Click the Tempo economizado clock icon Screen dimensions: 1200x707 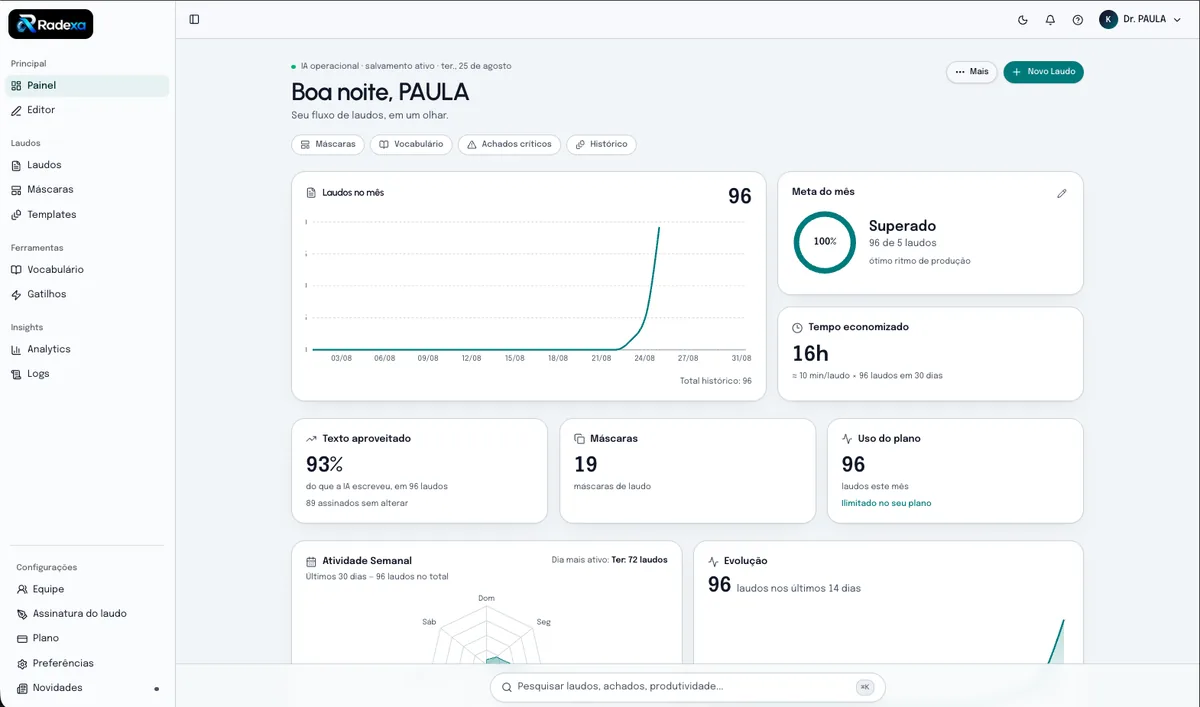point(797,328)
